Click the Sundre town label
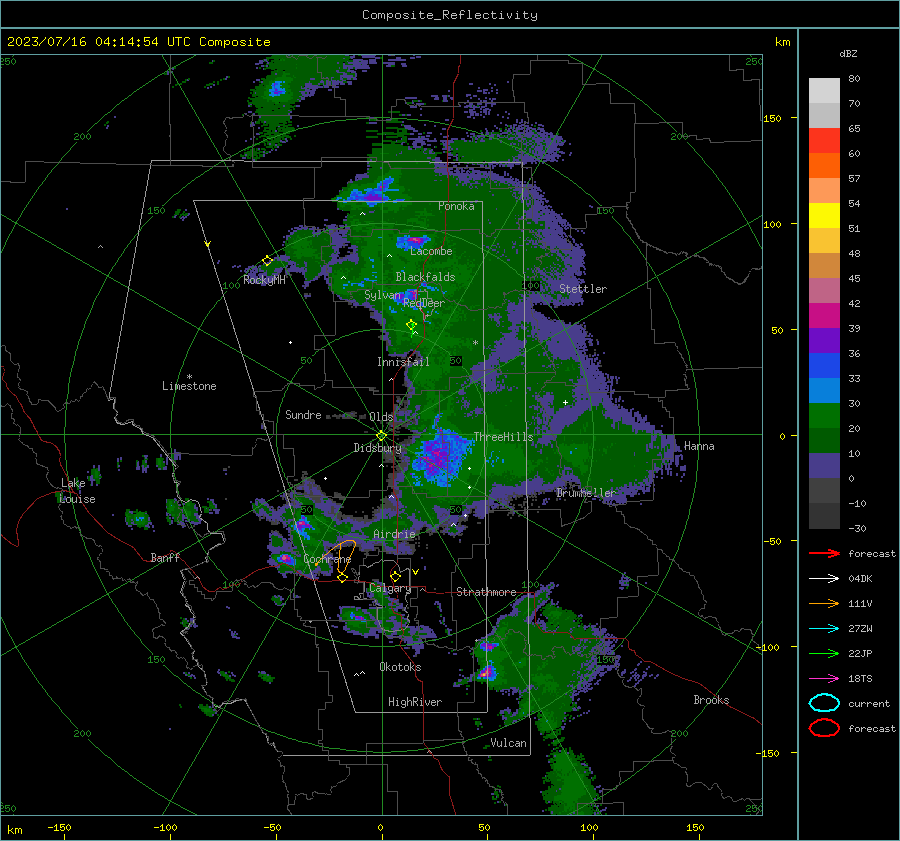This screenshot has width=900, height=841. click(x=303, y=415)
